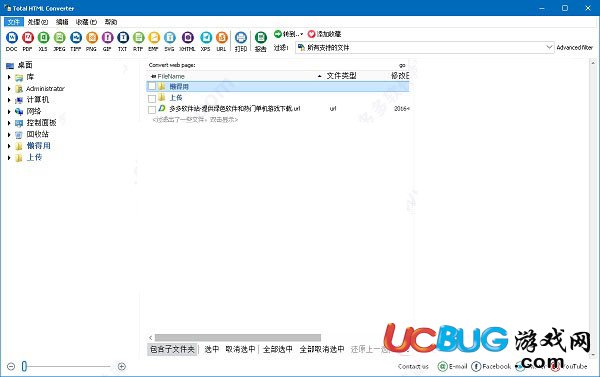Convert to EMF format

tap(154, 41)
